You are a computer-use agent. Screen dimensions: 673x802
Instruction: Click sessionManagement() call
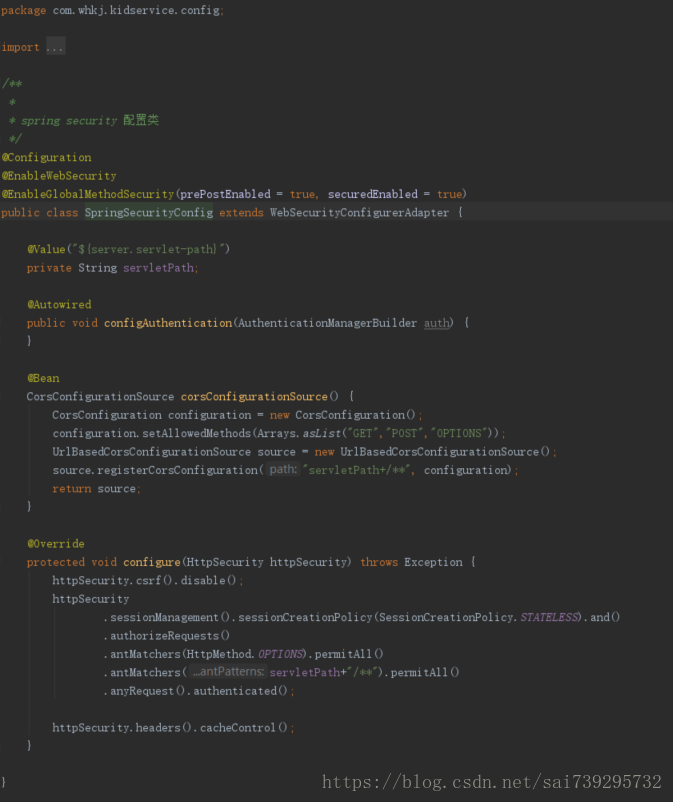168,617
